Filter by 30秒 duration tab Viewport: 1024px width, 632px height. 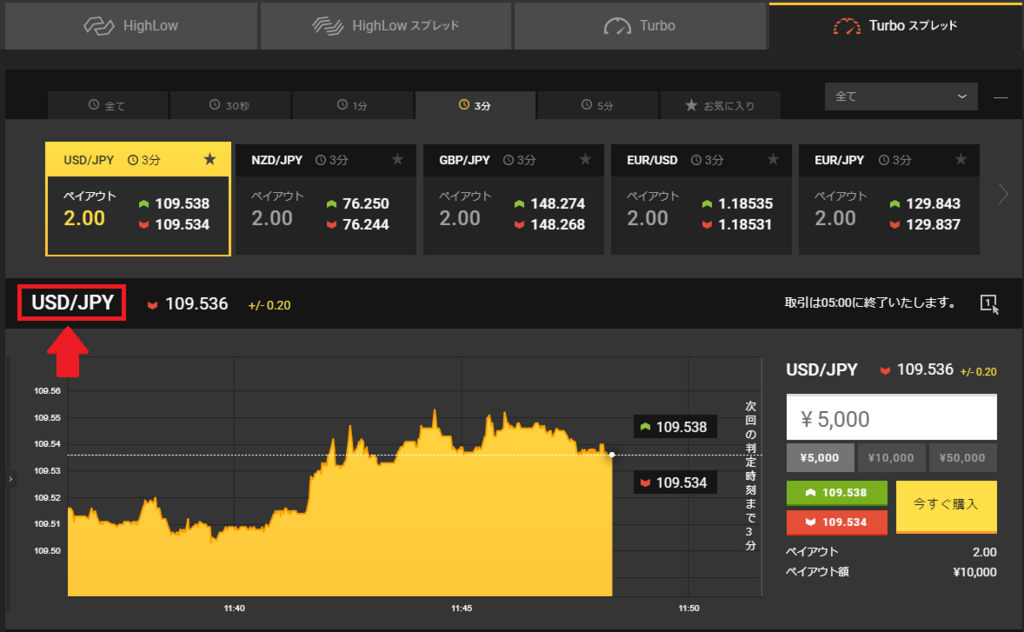(230, 105)
